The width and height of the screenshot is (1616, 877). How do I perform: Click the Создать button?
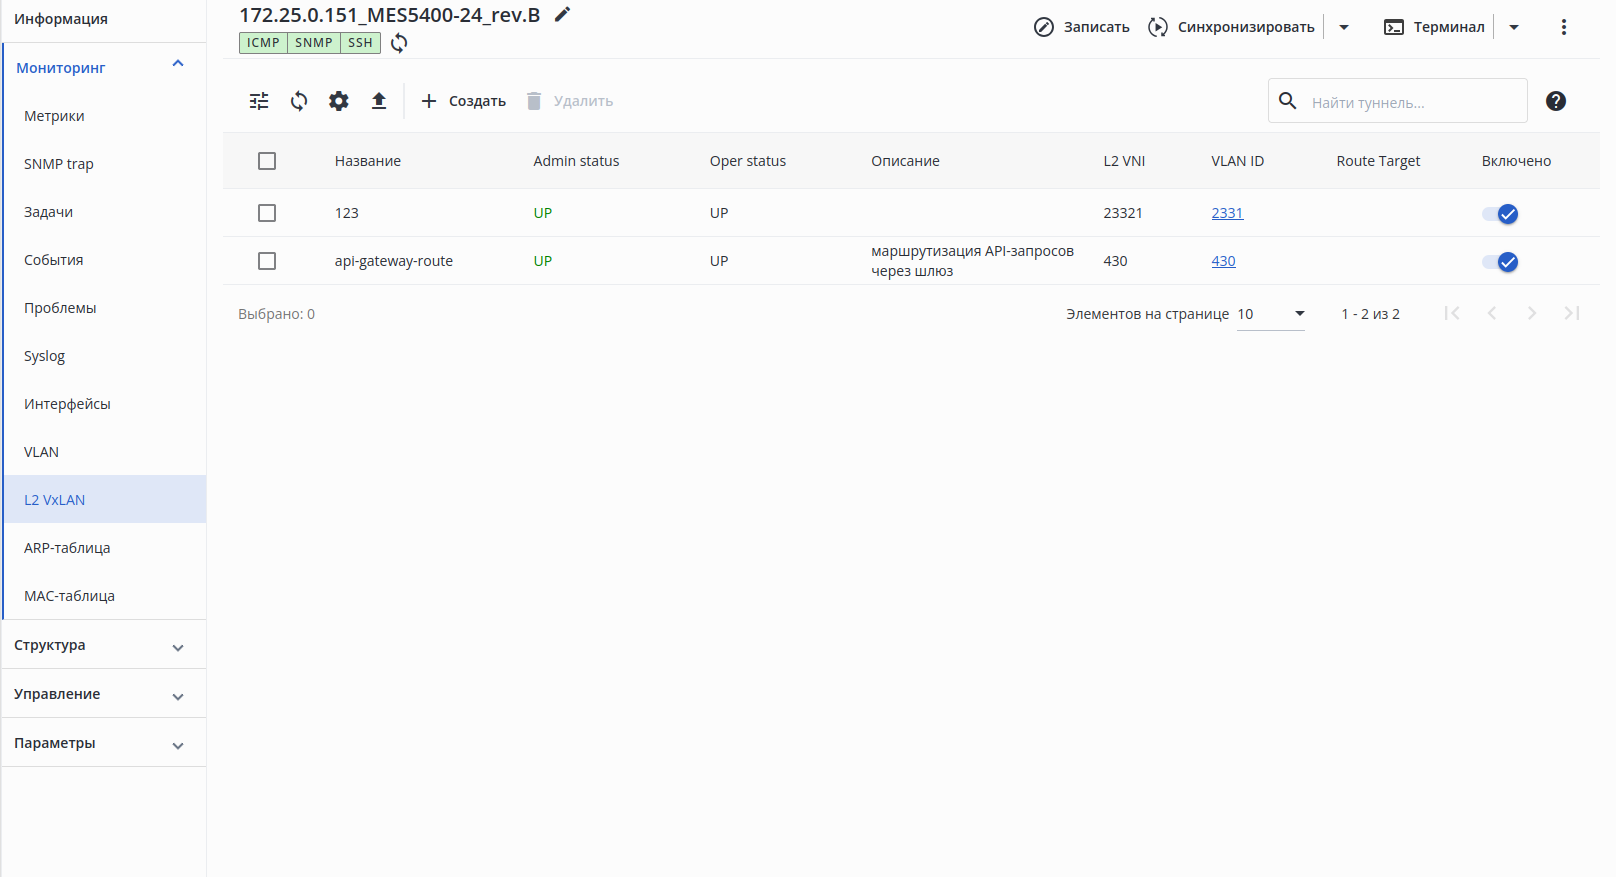point(464,101)
